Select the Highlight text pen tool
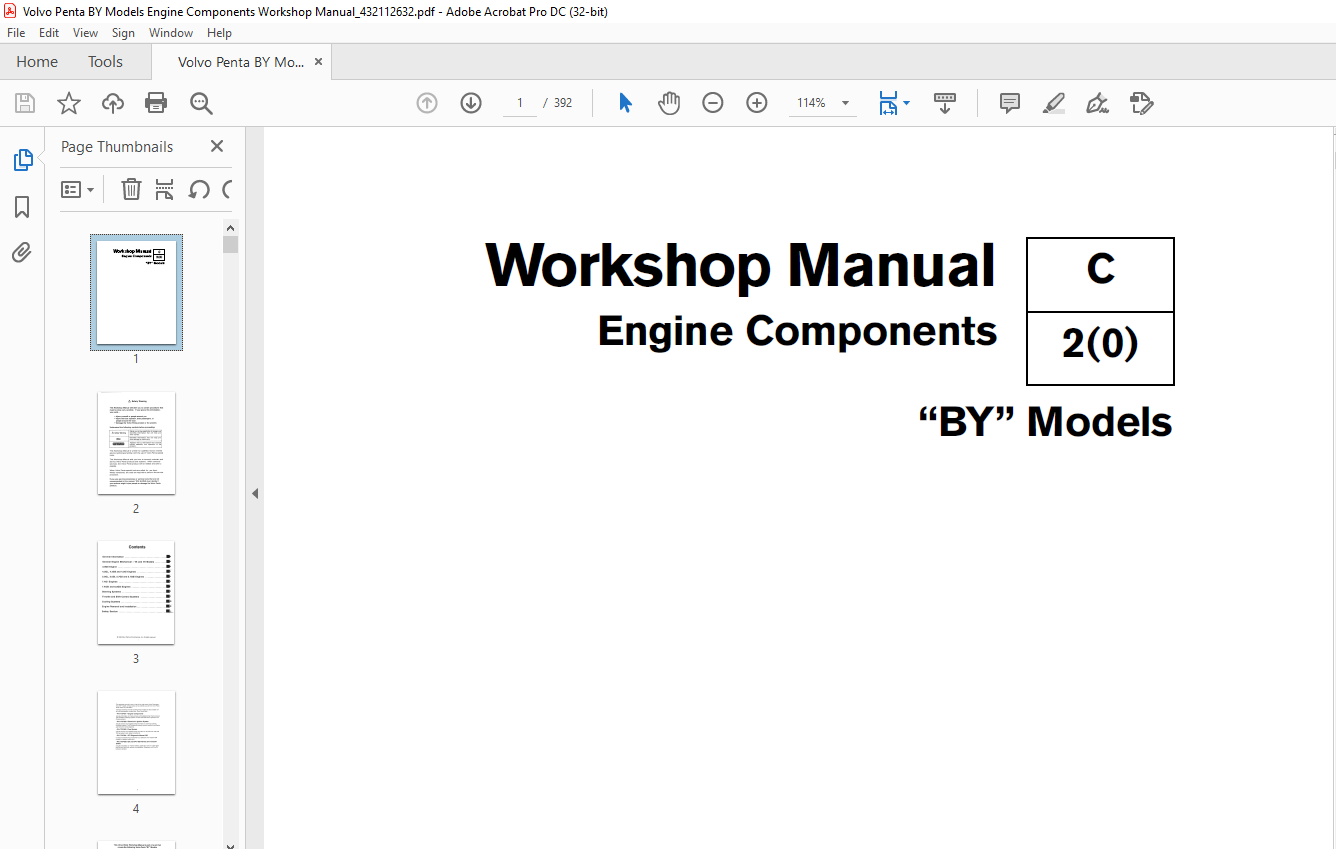 (x=1054, y=103)
